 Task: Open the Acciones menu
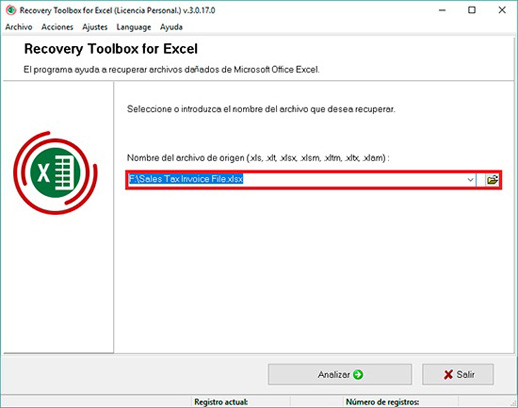pyautogui.click(x=57, y=27)
